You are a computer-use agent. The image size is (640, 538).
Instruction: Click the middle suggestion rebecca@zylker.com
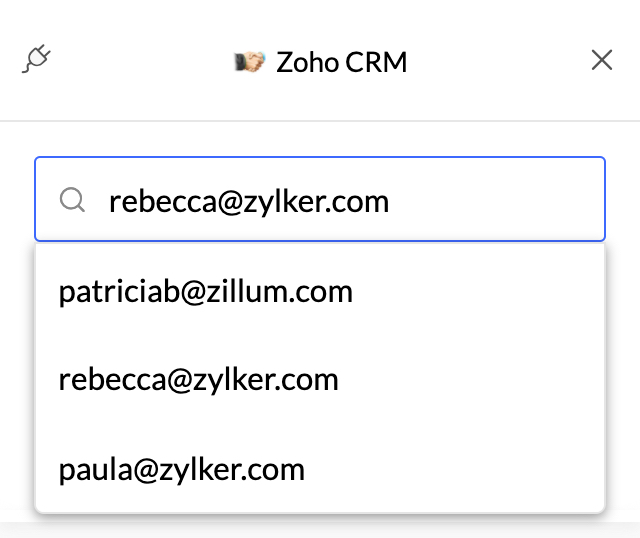pos(199,380)
